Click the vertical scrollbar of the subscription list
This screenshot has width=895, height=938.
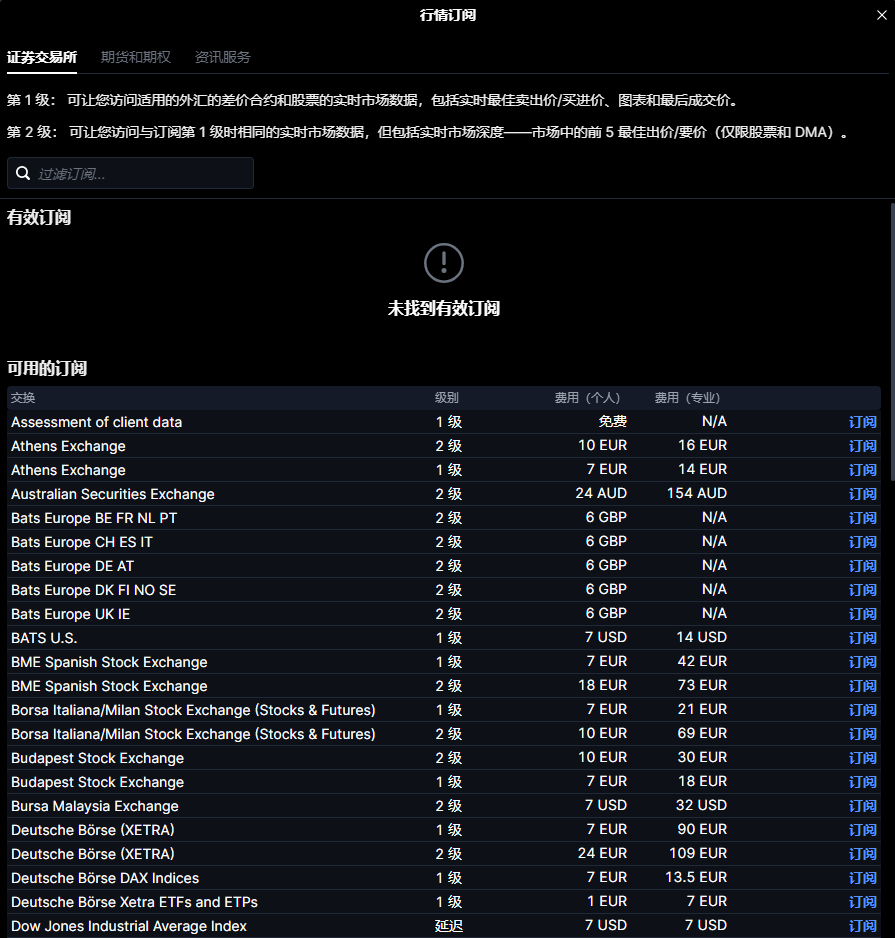pyautogui.click(x=892, y=341)
